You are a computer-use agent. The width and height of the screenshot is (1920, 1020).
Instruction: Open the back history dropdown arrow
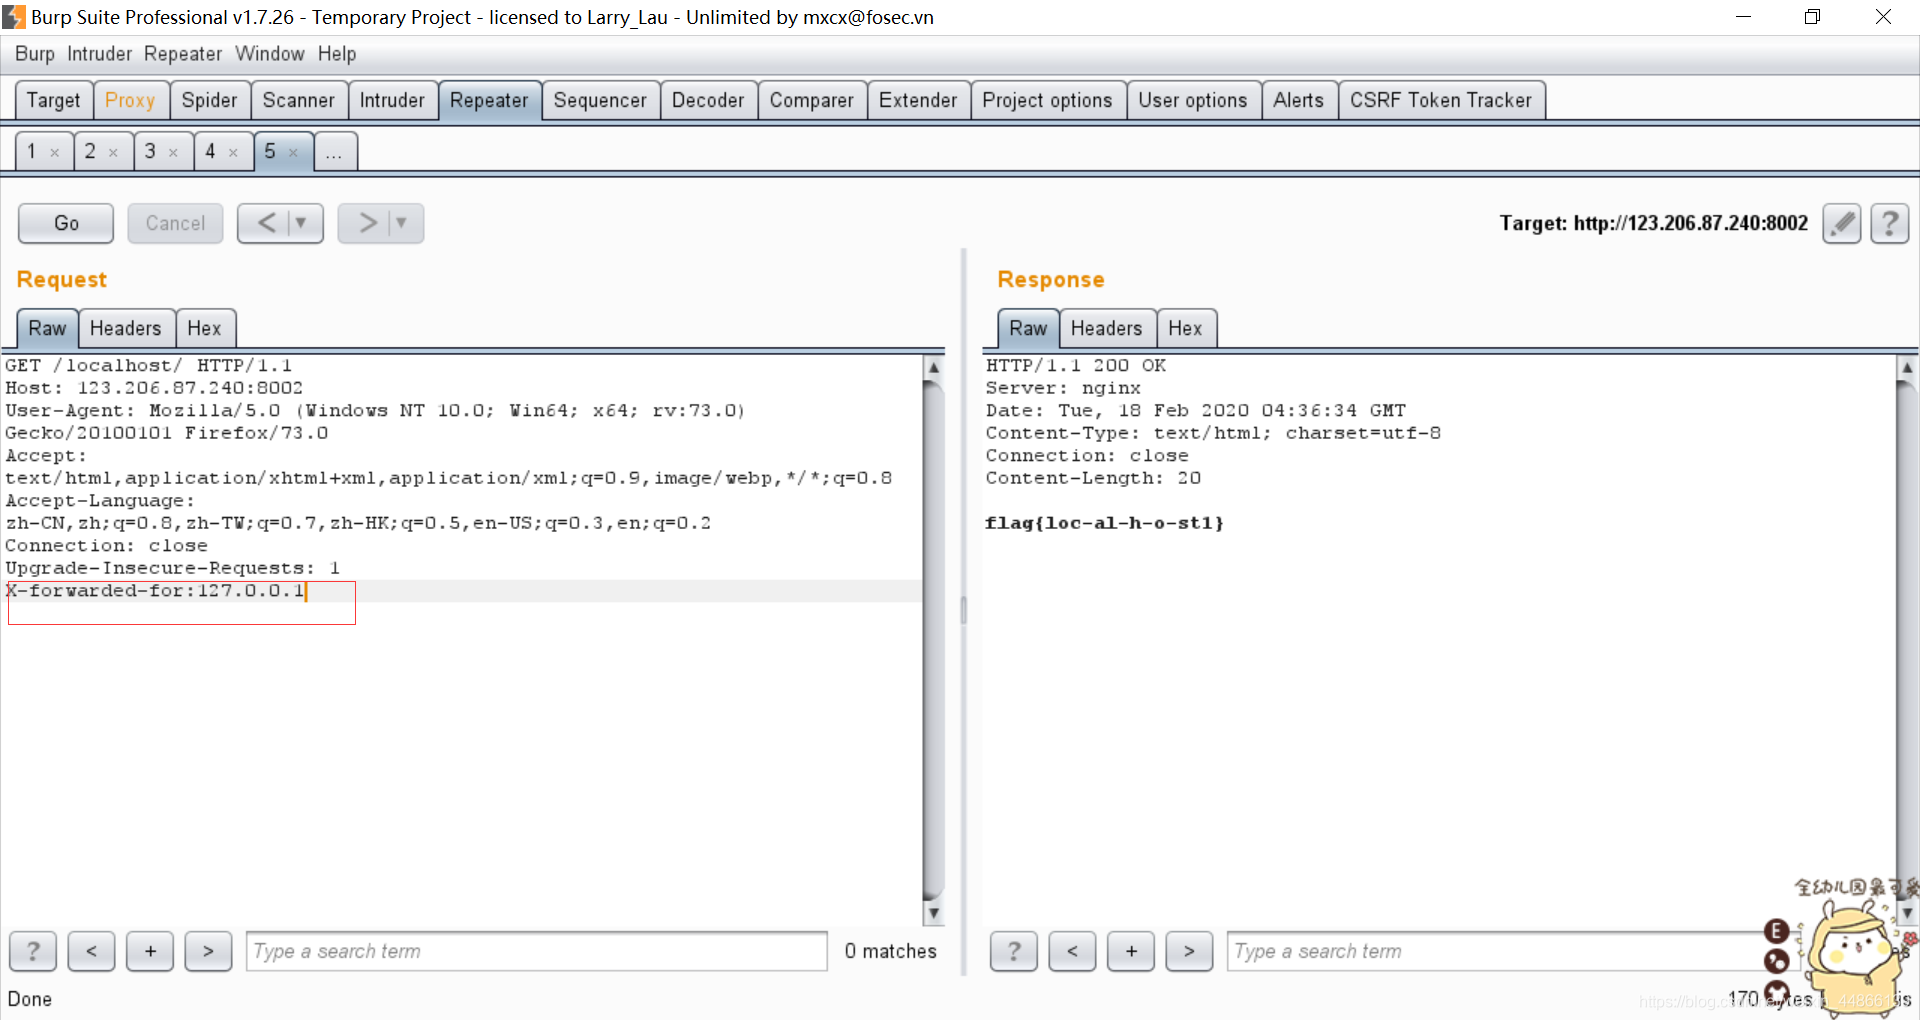coord(301,223)
